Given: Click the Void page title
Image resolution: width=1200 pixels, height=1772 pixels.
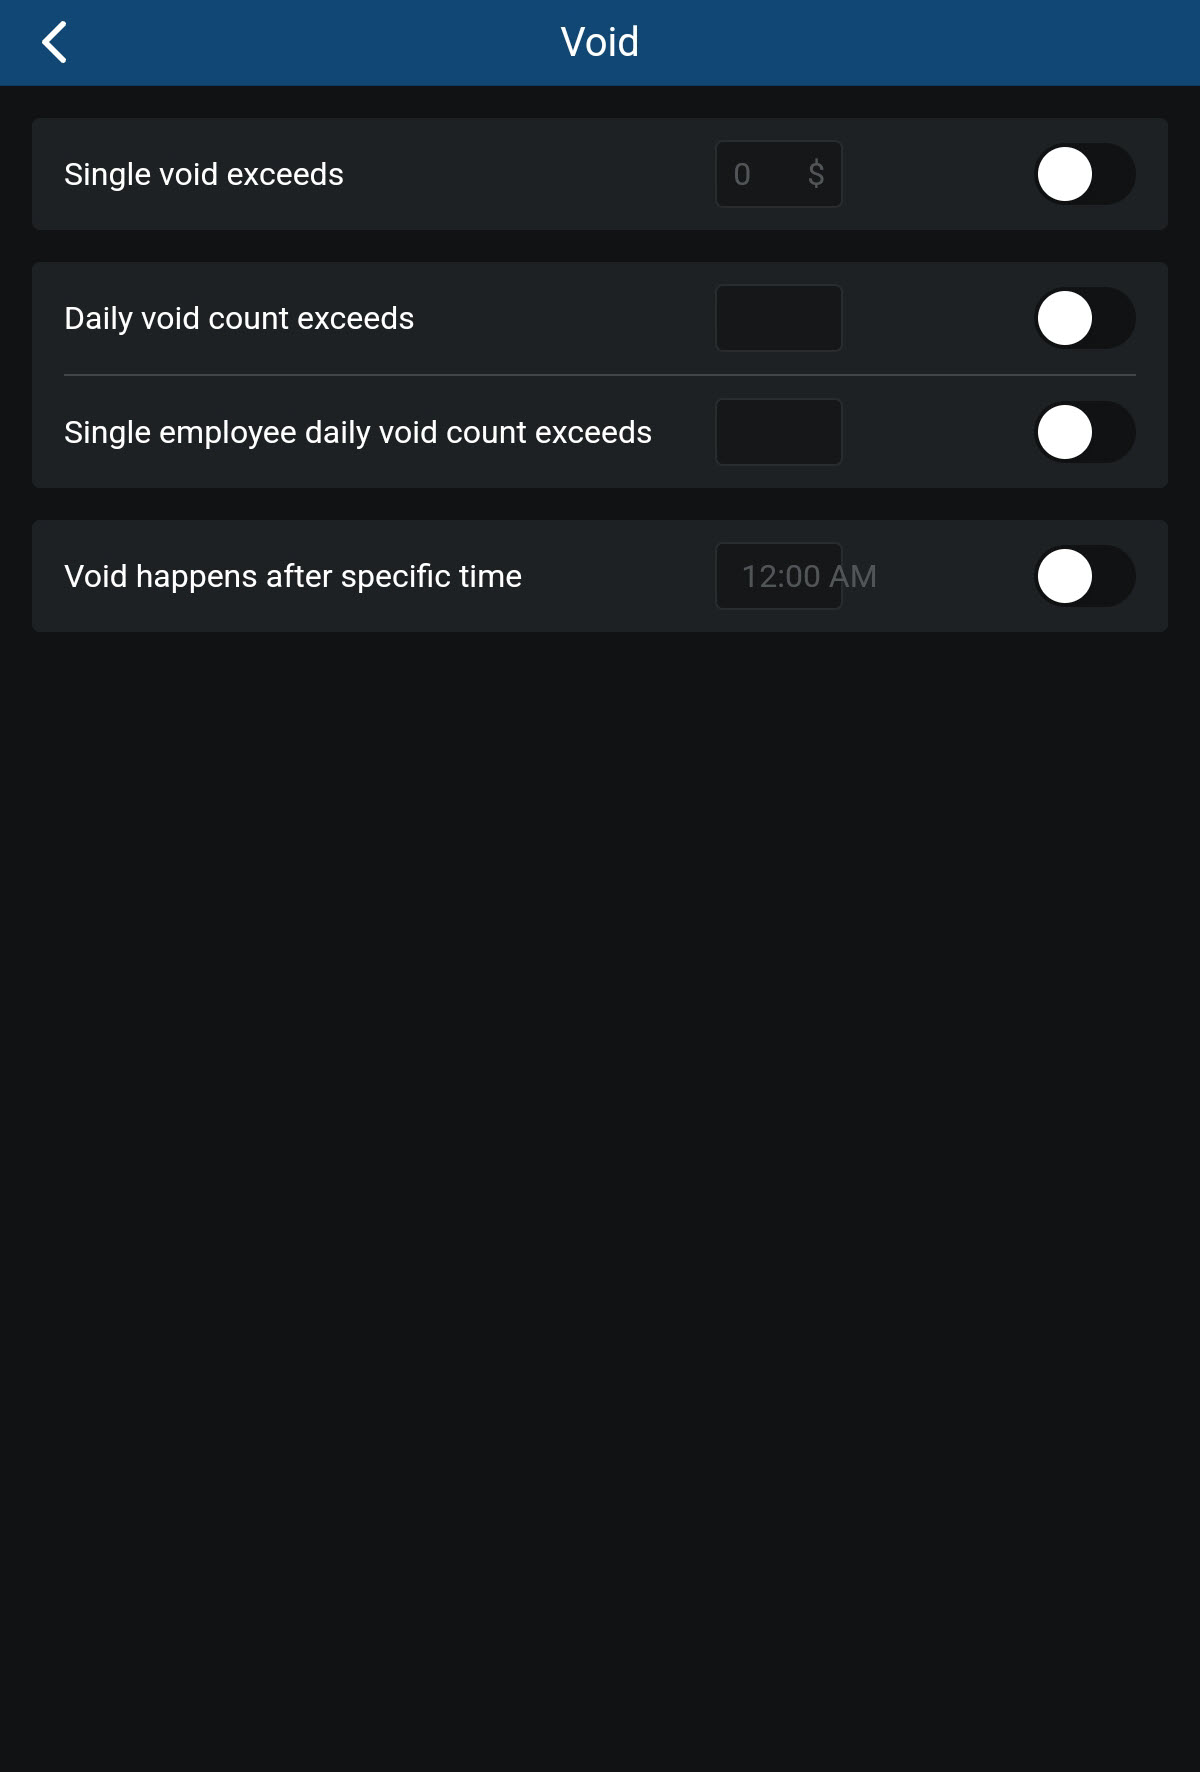Looking at the screenshot, I should tap(599, 43).
